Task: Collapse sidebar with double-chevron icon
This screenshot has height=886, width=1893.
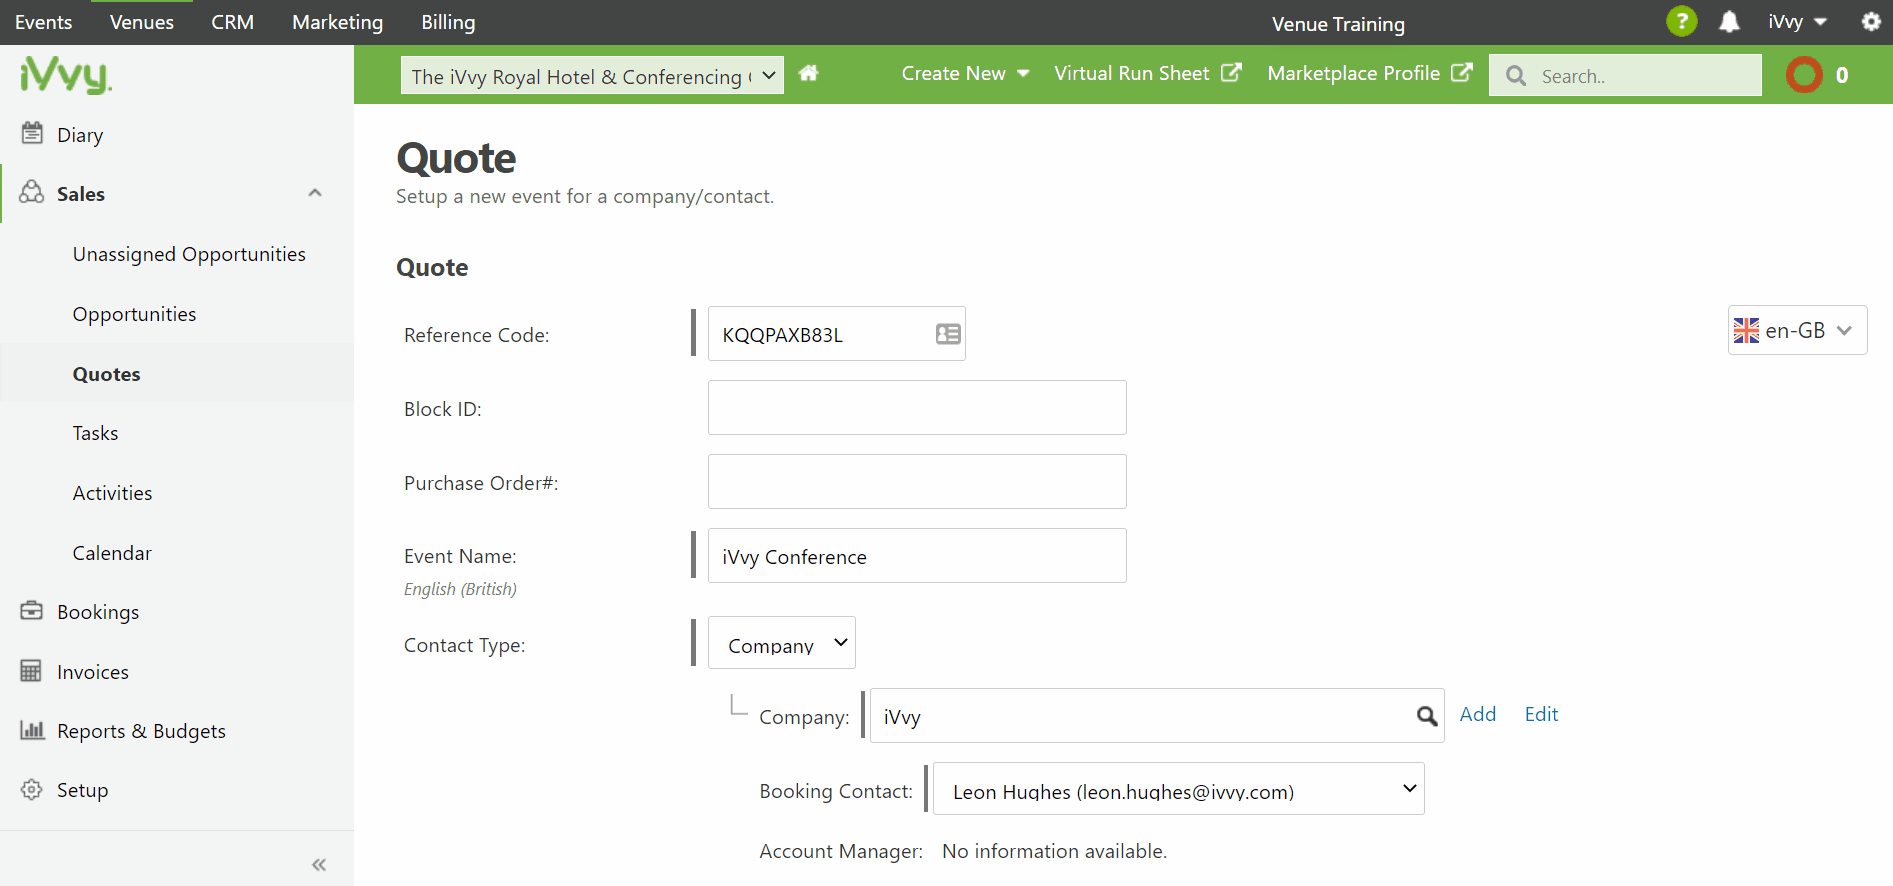Action: 319,864
